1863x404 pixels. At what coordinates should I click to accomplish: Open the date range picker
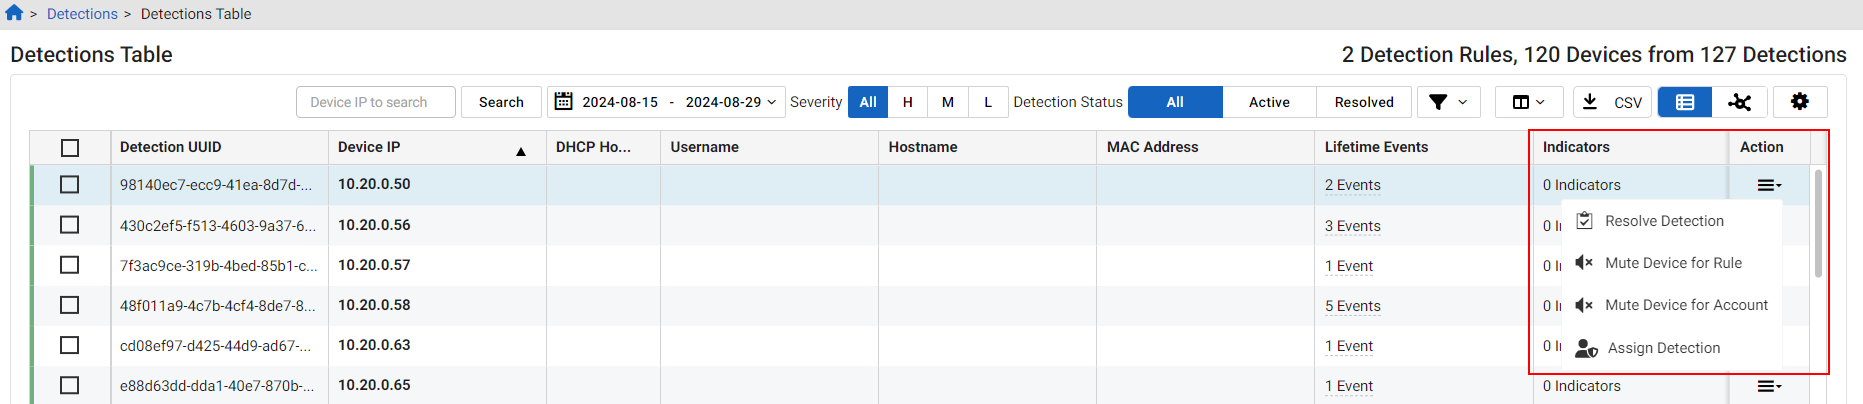click(666, 102)
